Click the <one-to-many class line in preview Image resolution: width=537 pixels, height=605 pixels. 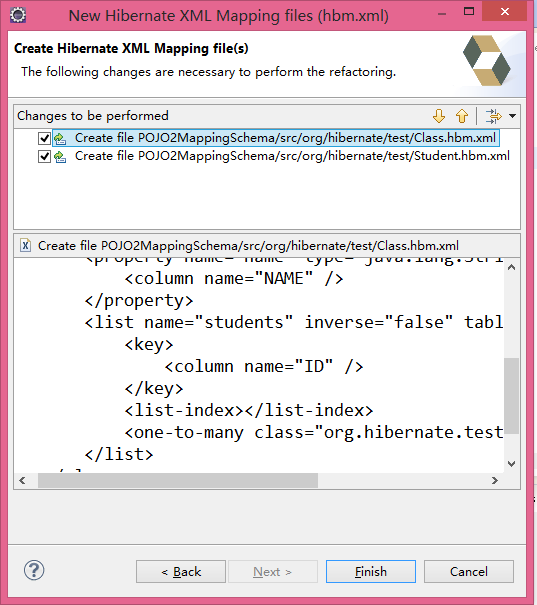(x=314, y=433)
